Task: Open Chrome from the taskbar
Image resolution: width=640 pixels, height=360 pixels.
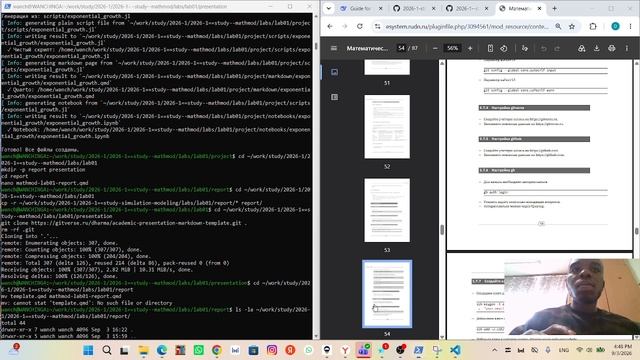Action: point(217,350)
